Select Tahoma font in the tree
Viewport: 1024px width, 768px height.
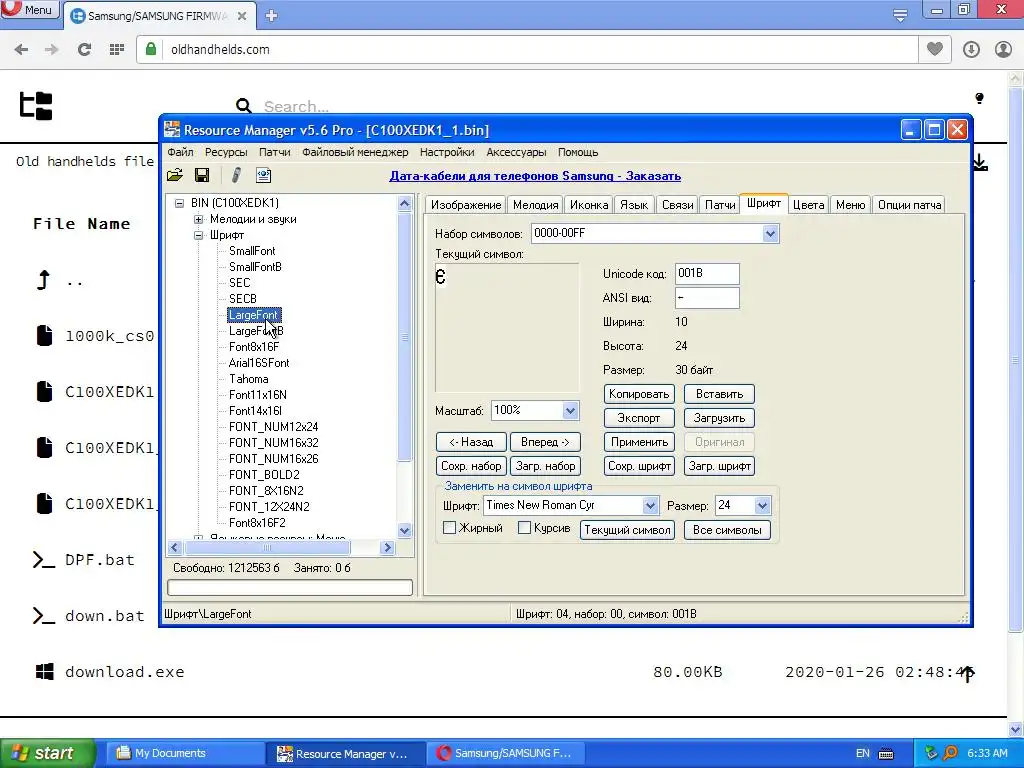248,379
